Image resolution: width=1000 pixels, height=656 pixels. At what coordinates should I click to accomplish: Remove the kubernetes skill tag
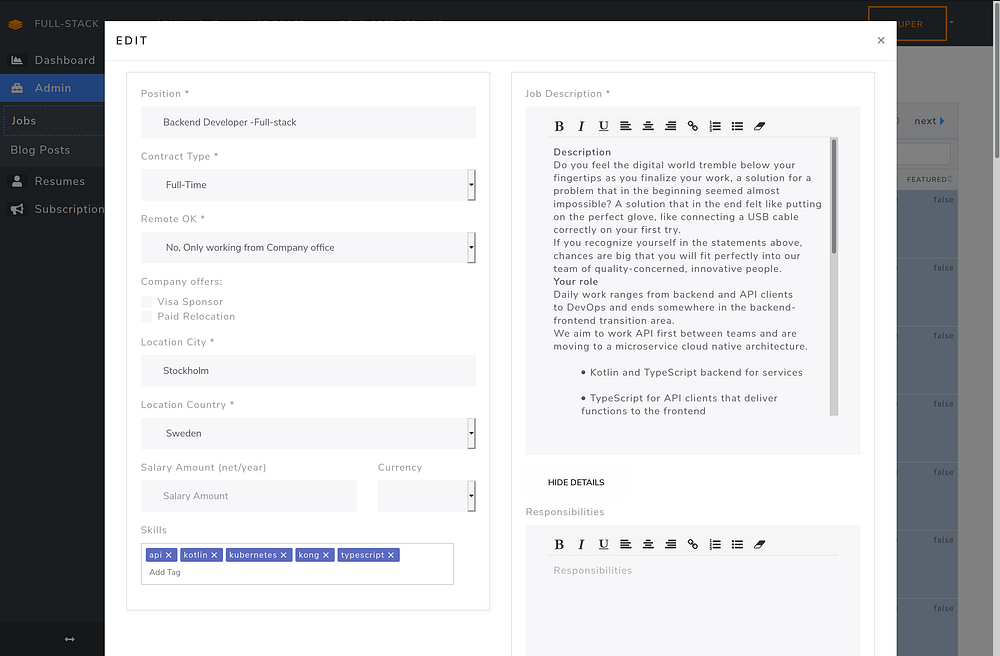click(284, 555)
